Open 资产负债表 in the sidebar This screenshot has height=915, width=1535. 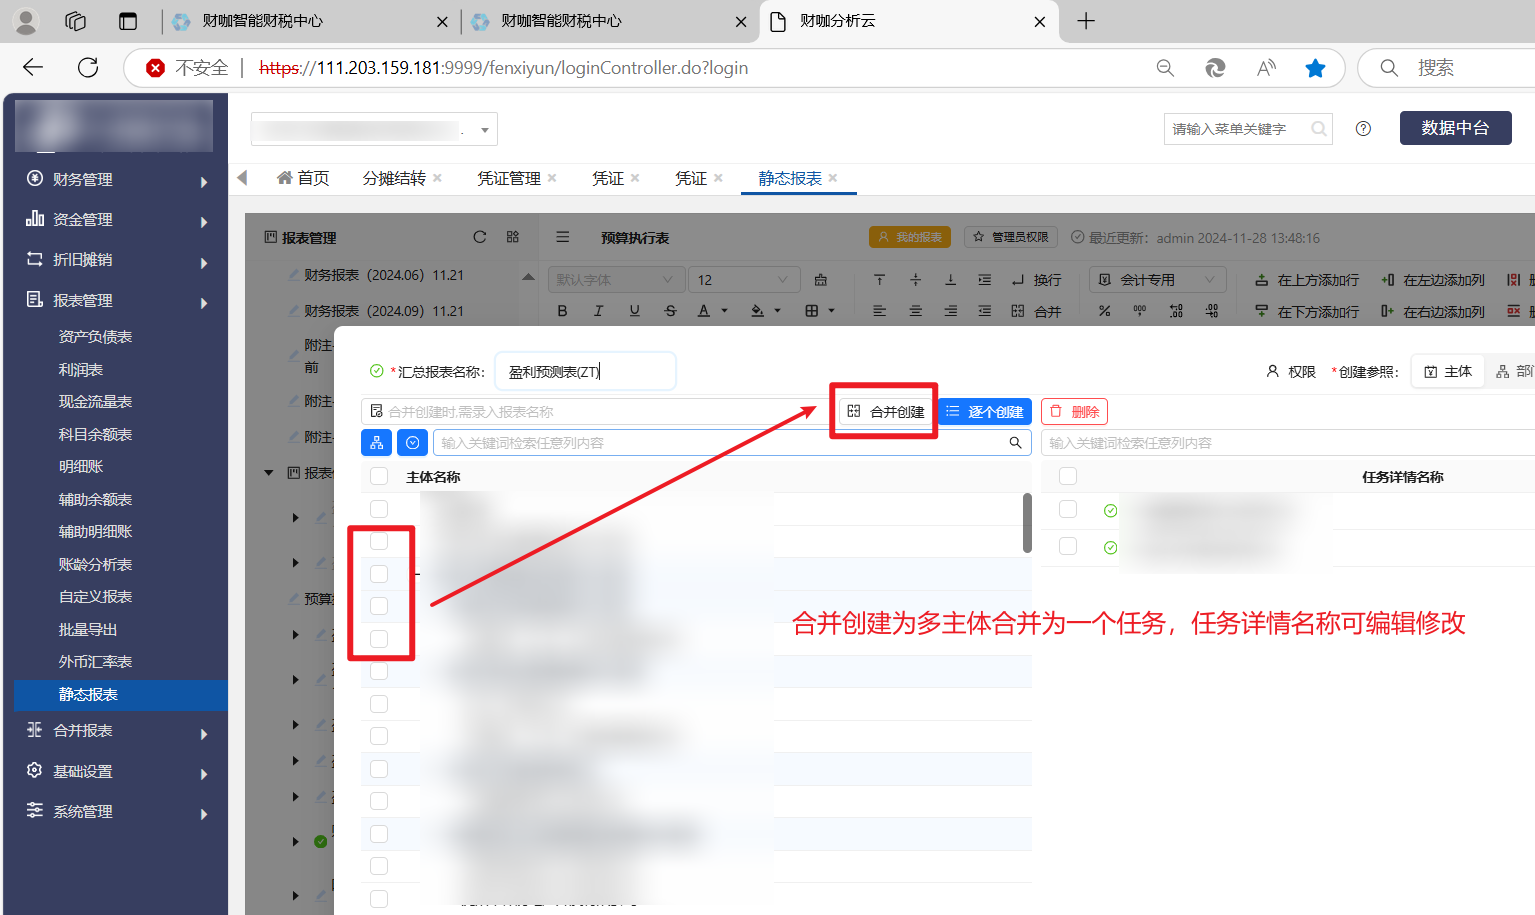[95, 337]
